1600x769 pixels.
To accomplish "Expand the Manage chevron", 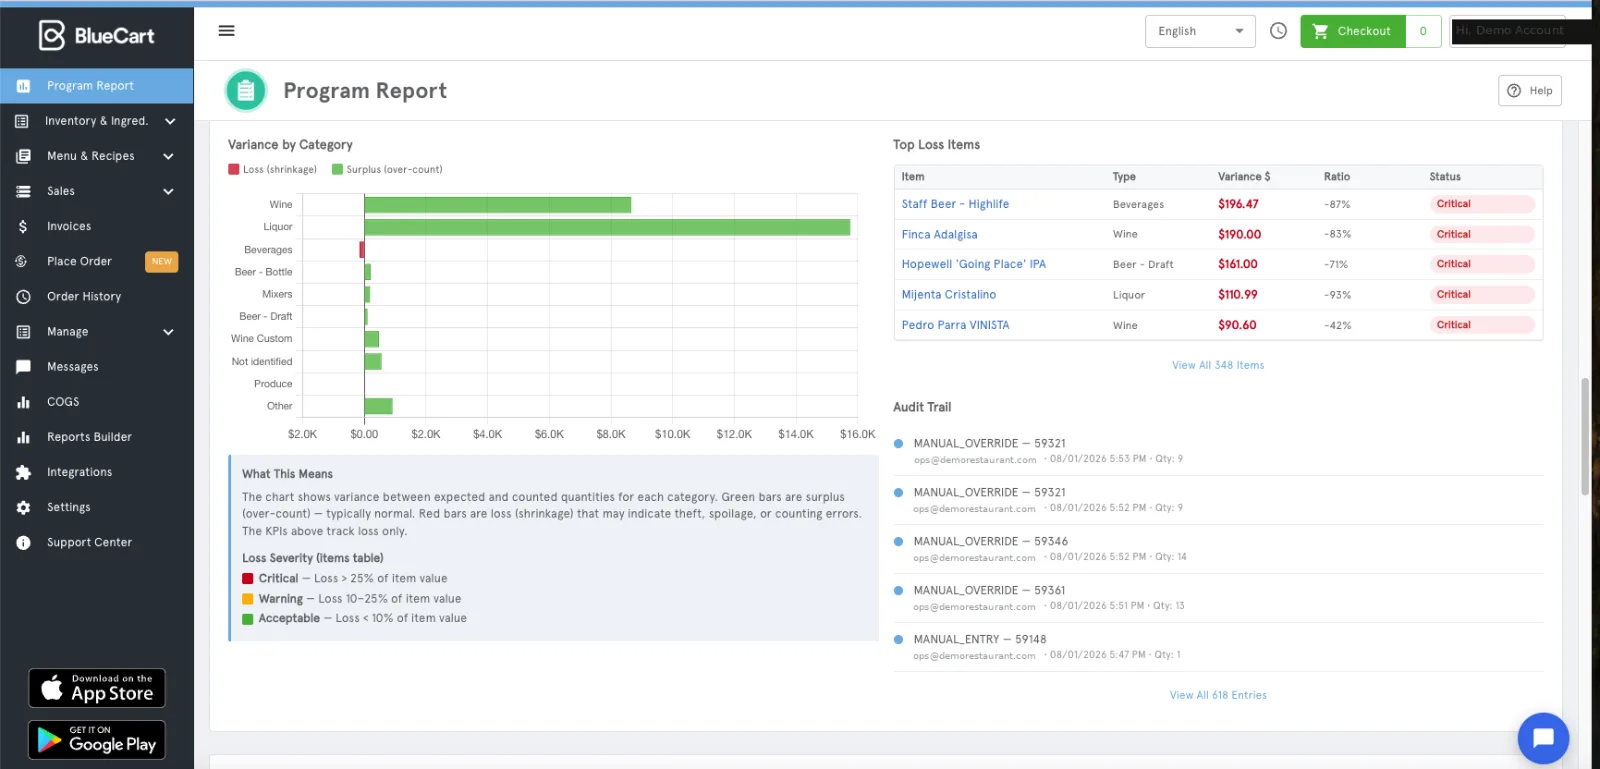I will (169, 332).
